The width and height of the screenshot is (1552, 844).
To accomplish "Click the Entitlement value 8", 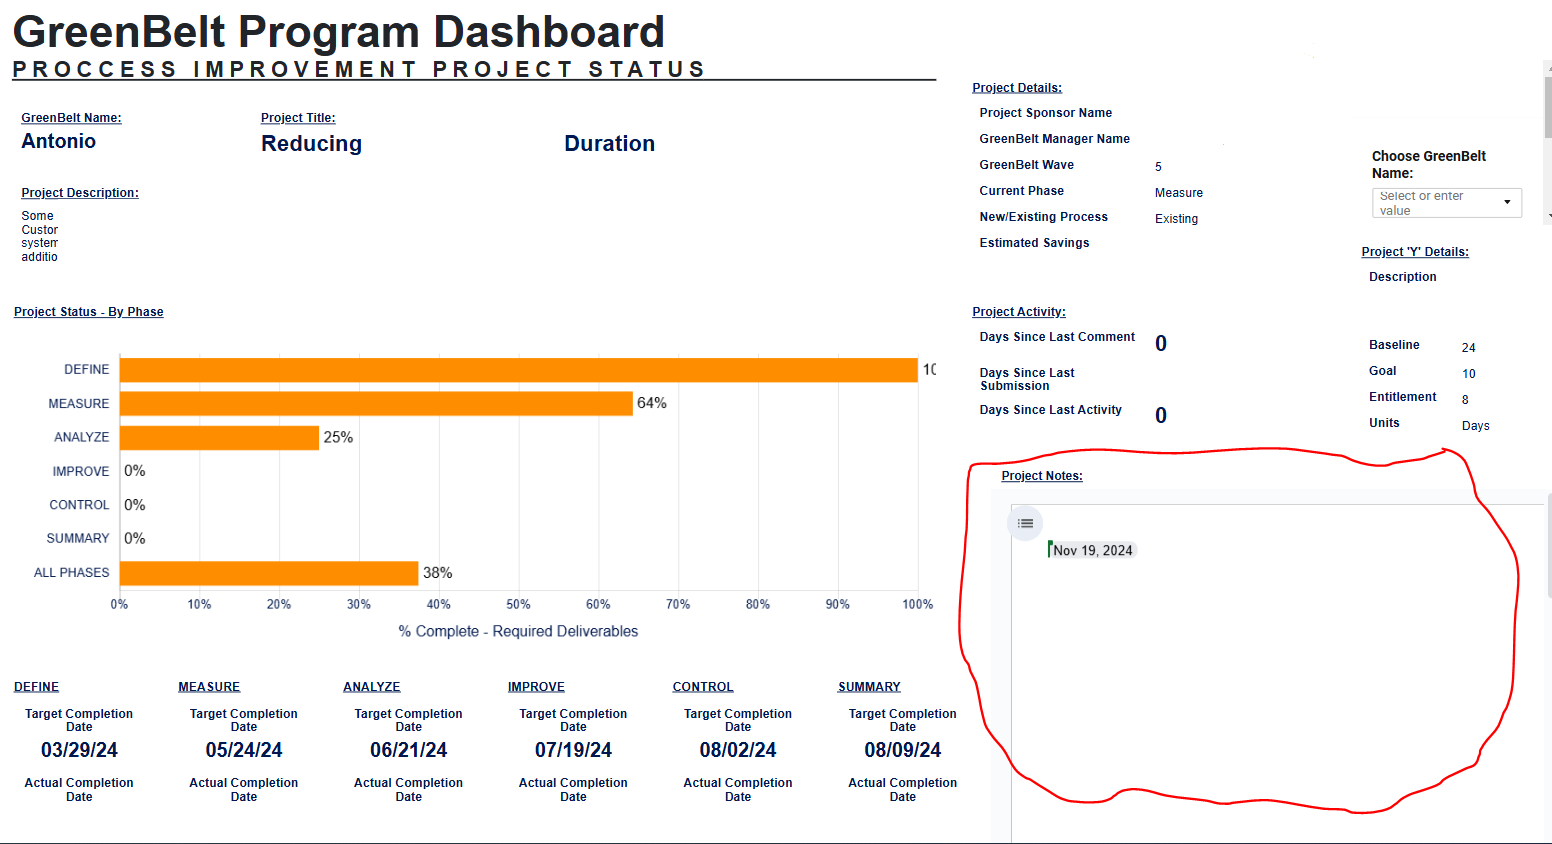I will click(1465, 400).
